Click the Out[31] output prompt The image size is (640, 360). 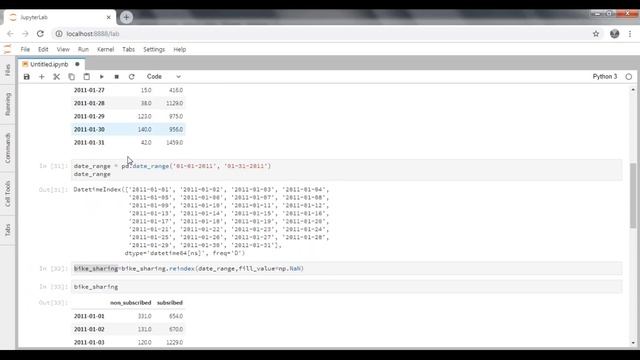coord(53,190)
